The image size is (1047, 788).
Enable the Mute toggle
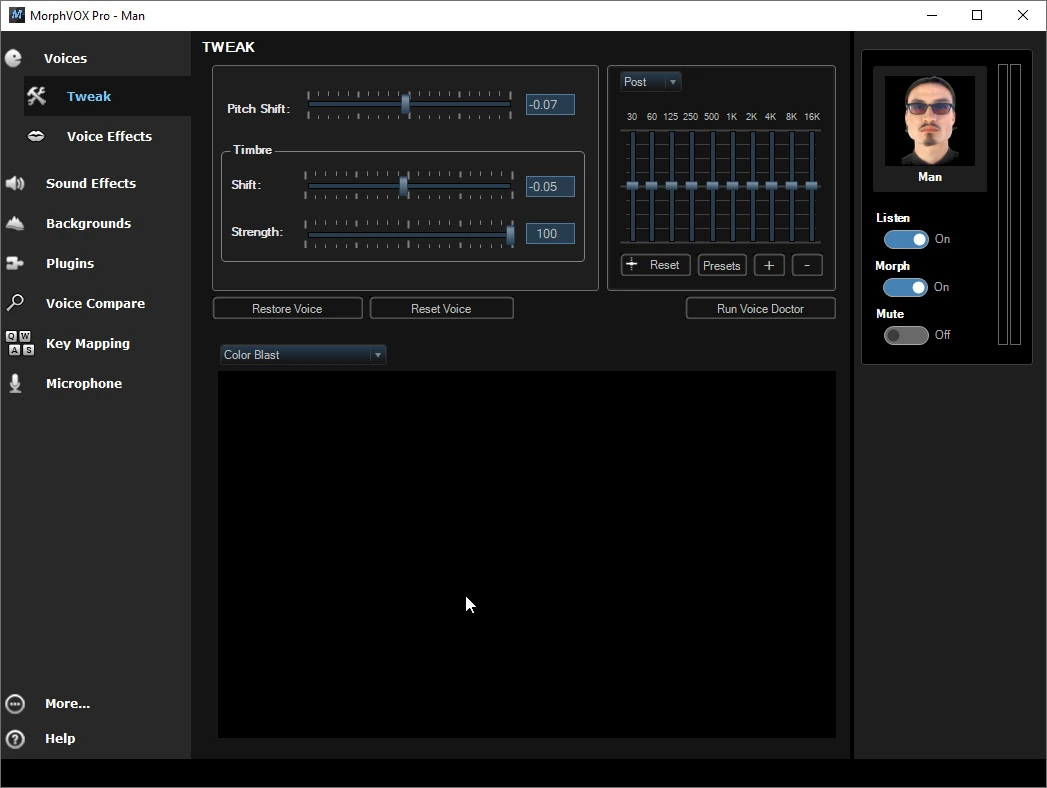[x=906, y=335]
